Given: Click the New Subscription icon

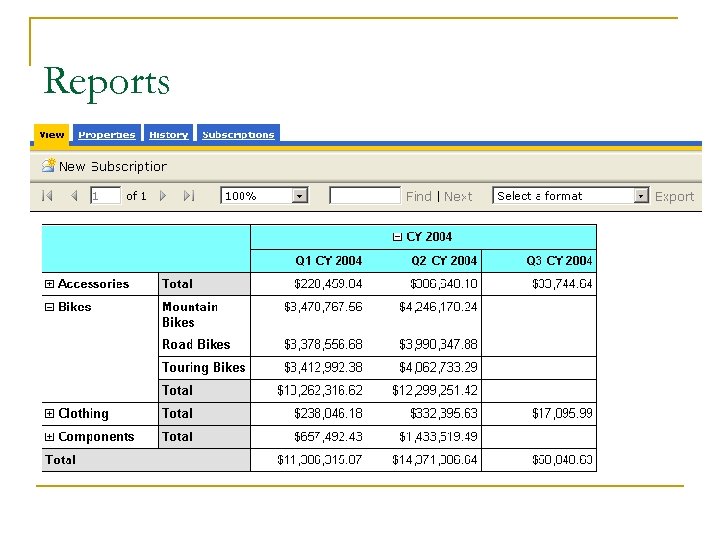Looking at the screenshot, I should point(49,165).
